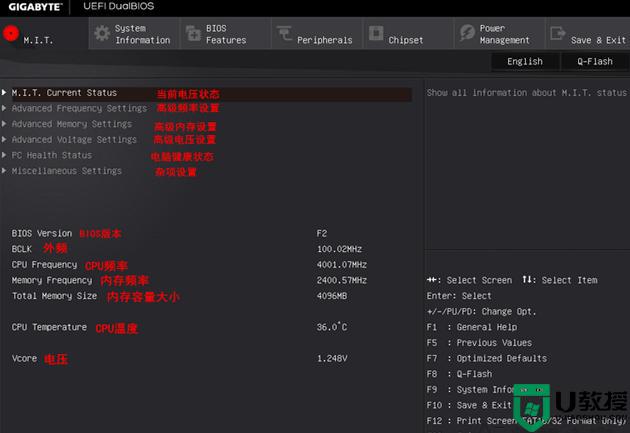The height and width of the screenshot is (433, 630).
Task: Click the 100.02MHz BCLK value
Action: point(340,249)
